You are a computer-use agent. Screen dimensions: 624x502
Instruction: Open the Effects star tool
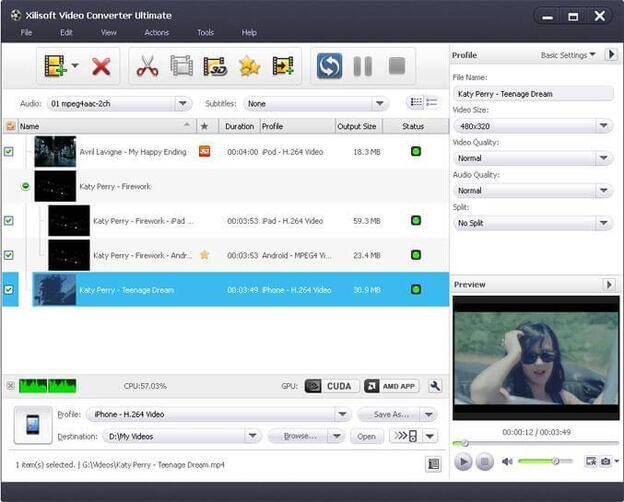250,66
